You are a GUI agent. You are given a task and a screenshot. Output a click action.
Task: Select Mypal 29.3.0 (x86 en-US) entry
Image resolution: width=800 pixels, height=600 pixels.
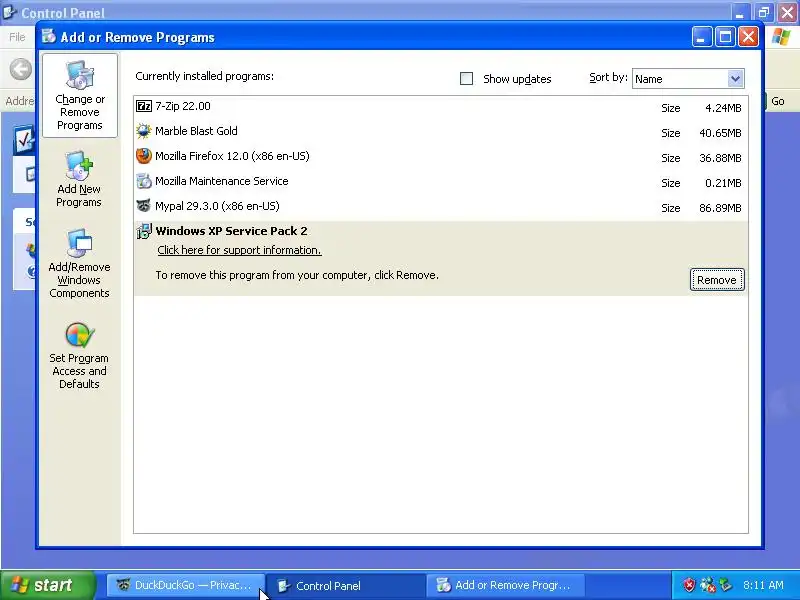click(x=441, y=207)
